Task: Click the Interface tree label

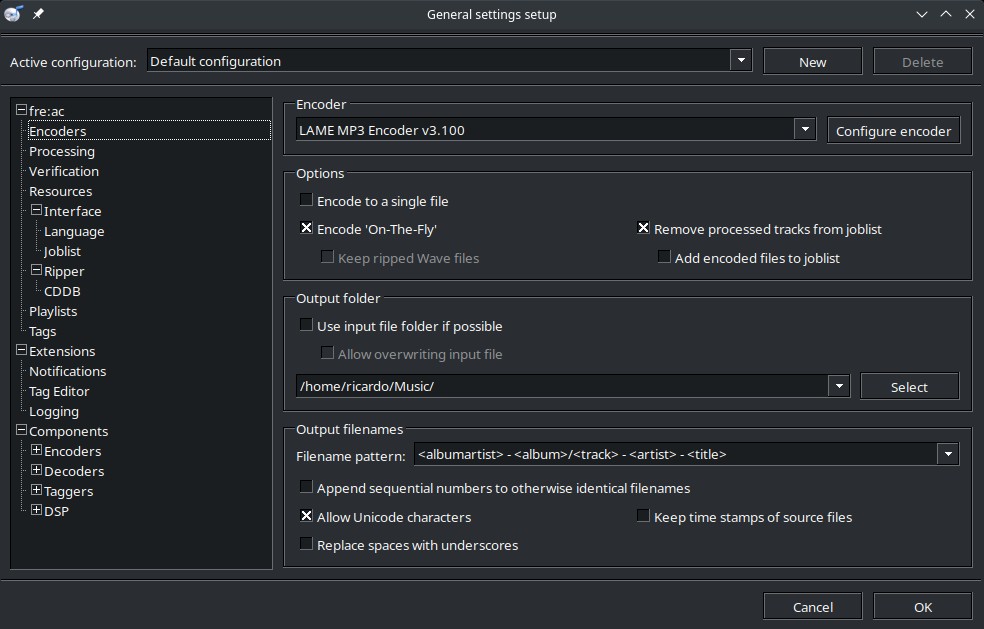Action: tap(72, 212)
